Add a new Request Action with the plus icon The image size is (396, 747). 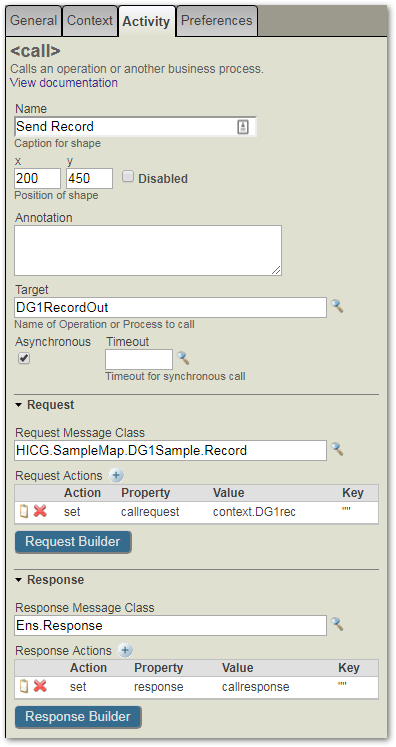116,475
